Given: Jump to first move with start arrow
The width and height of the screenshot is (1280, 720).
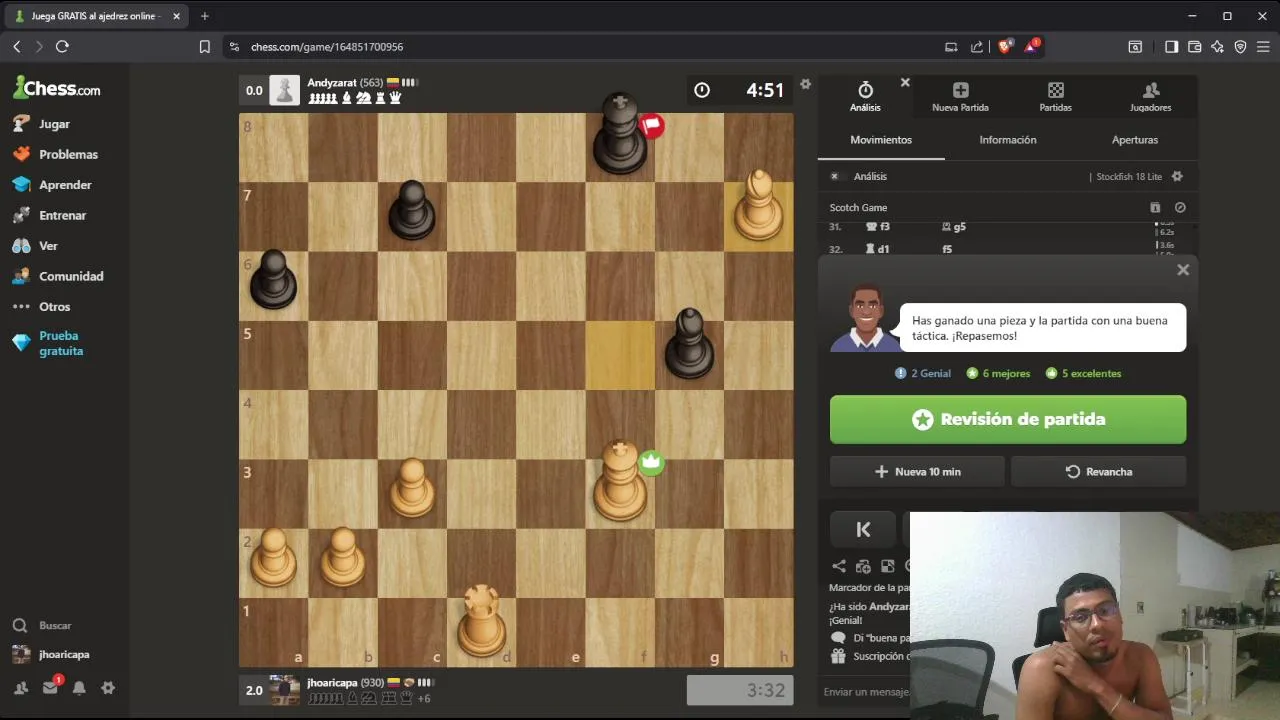Looking at the screenshot, I should click(x=864, y=530).
